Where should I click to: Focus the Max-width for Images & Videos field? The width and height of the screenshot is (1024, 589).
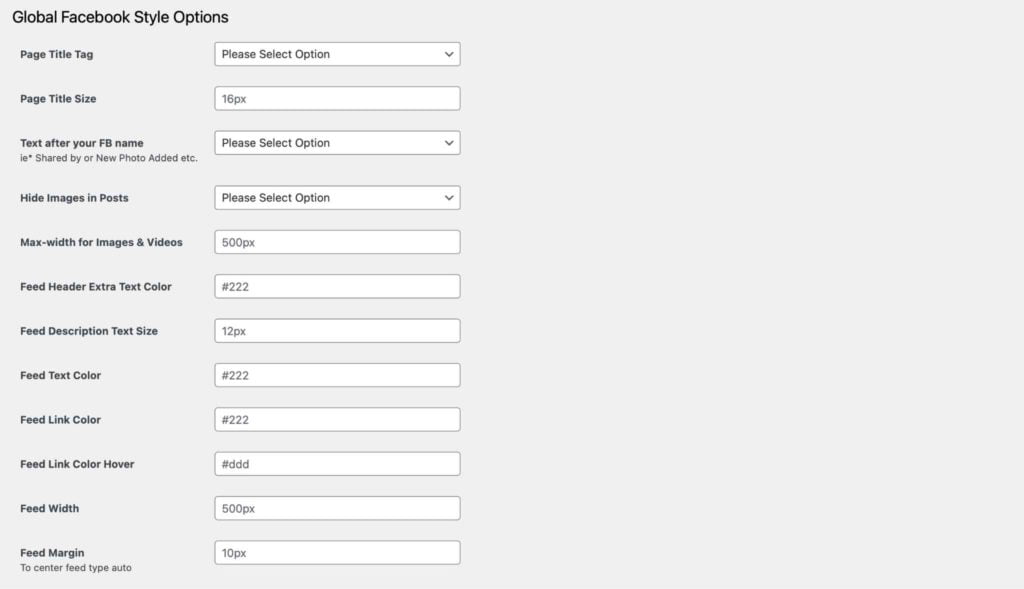coord(337,242)
